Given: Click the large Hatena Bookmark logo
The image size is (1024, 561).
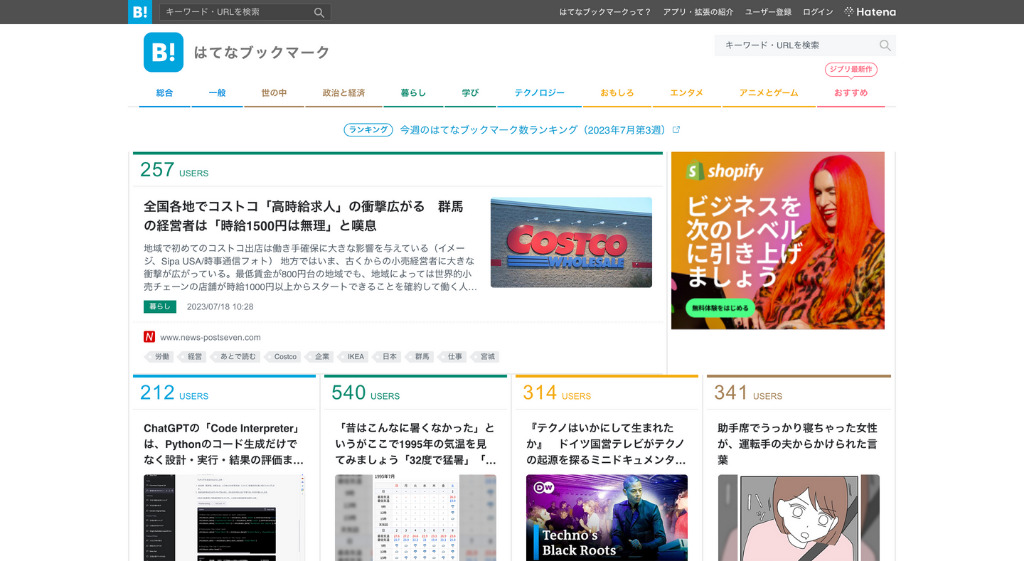Looking at the screenshot, I should [x=163, y=52].
